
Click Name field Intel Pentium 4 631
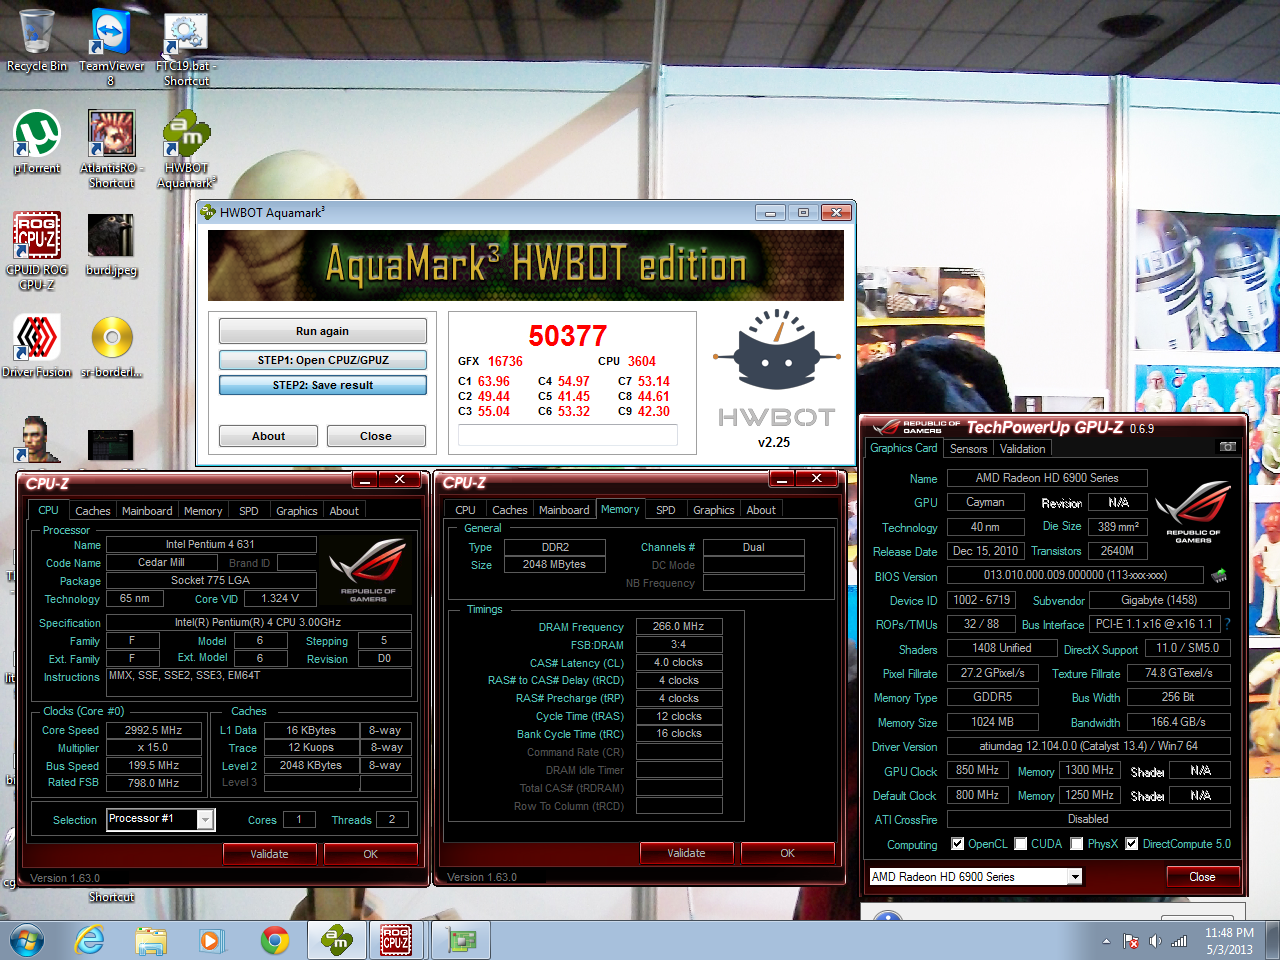coord(211,544)
